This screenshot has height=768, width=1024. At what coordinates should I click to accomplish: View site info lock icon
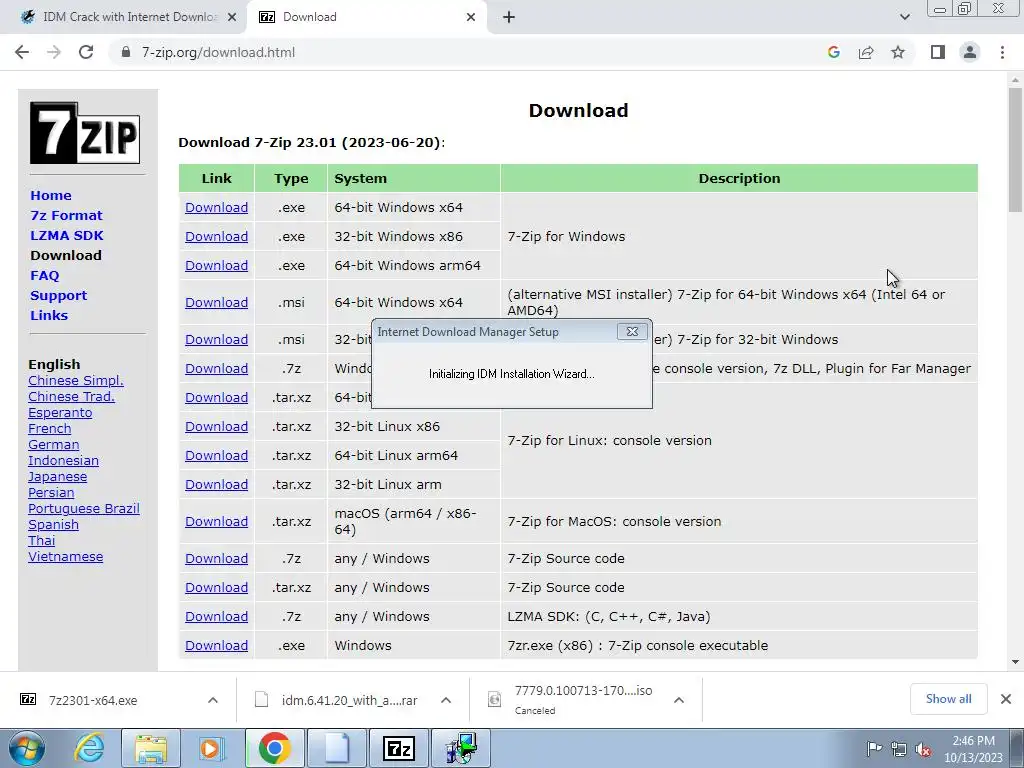[126, 52]
